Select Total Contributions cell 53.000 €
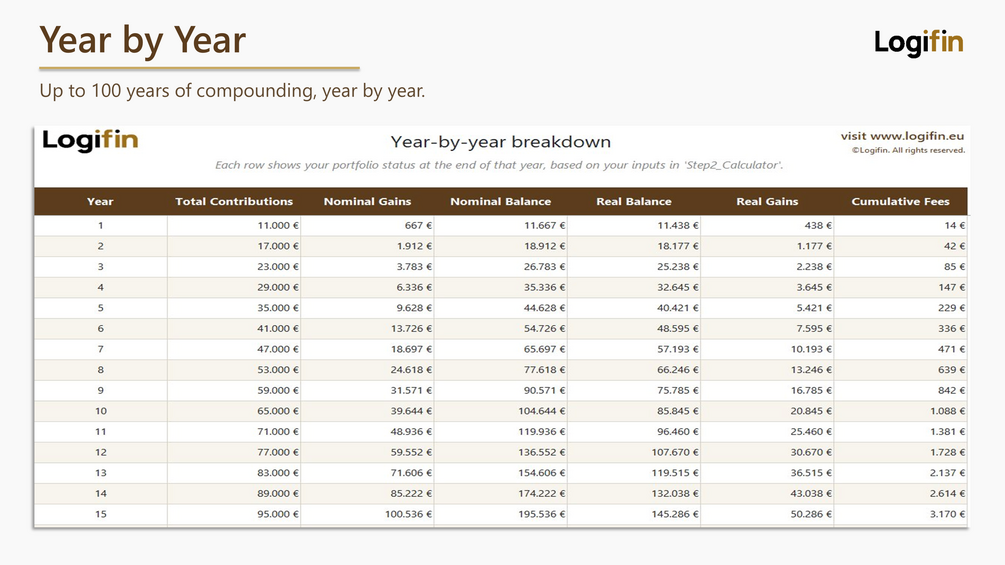This screenshot has height=565, width=1005. coord(234,370)
